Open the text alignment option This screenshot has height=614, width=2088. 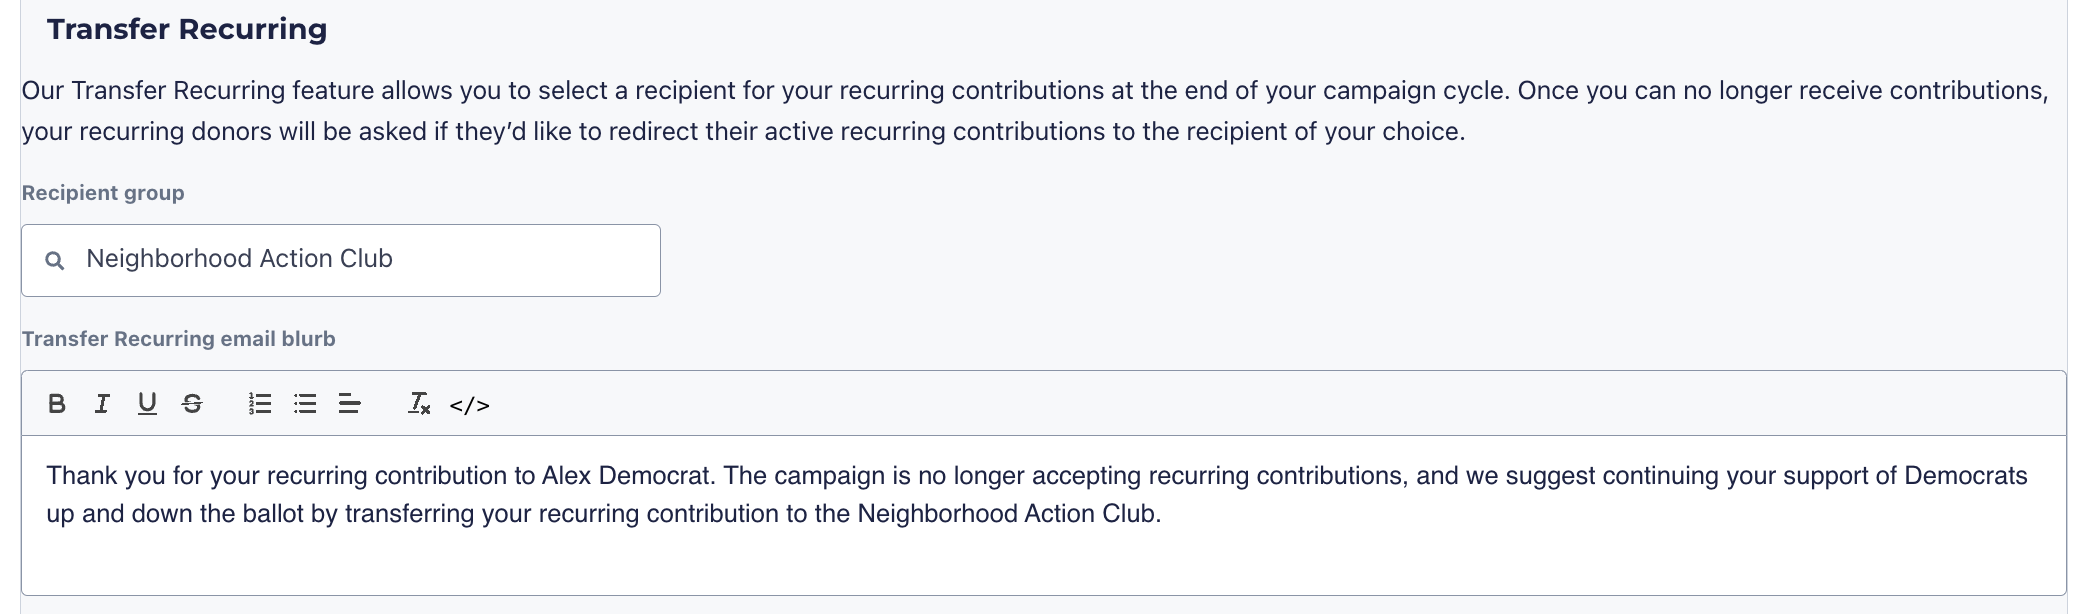350,404
